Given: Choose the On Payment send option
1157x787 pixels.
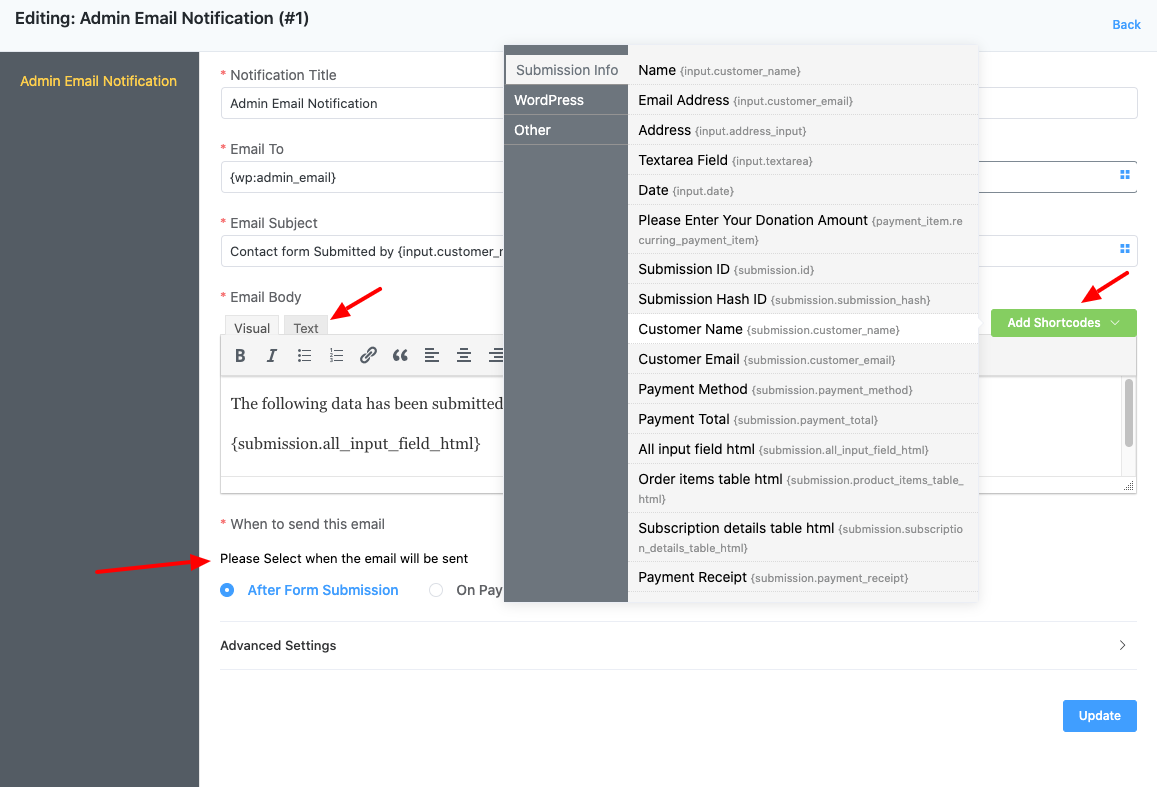Looking at the screenshot, I should click(x=435, y=590).
